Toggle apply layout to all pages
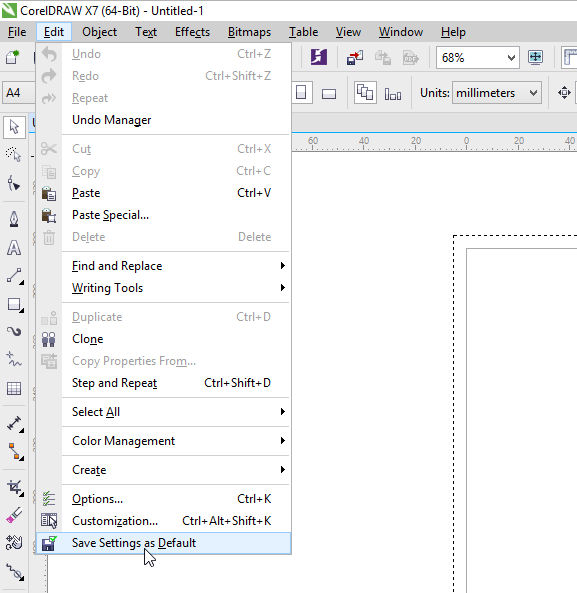The image size is (577, 593). coord(365,93)
